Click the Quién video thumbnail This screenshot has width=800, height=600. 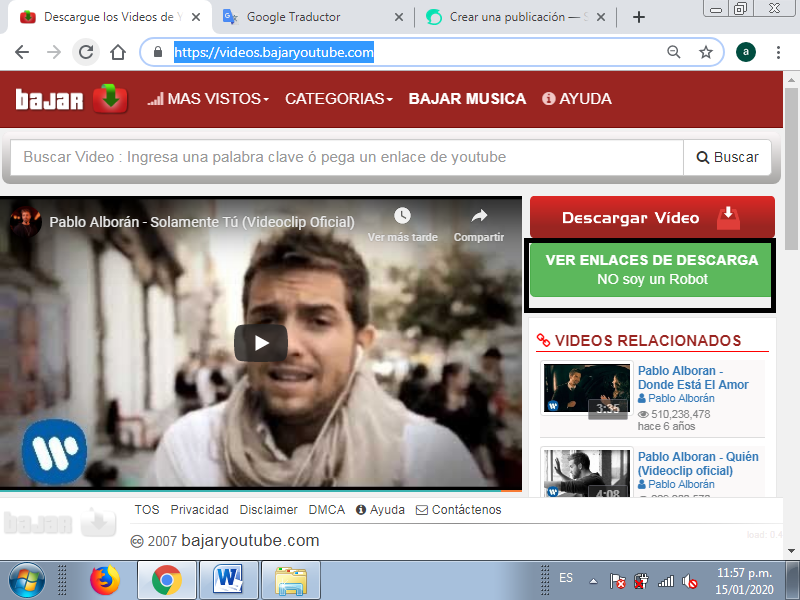pyautogui.click(x=587, y=473)
